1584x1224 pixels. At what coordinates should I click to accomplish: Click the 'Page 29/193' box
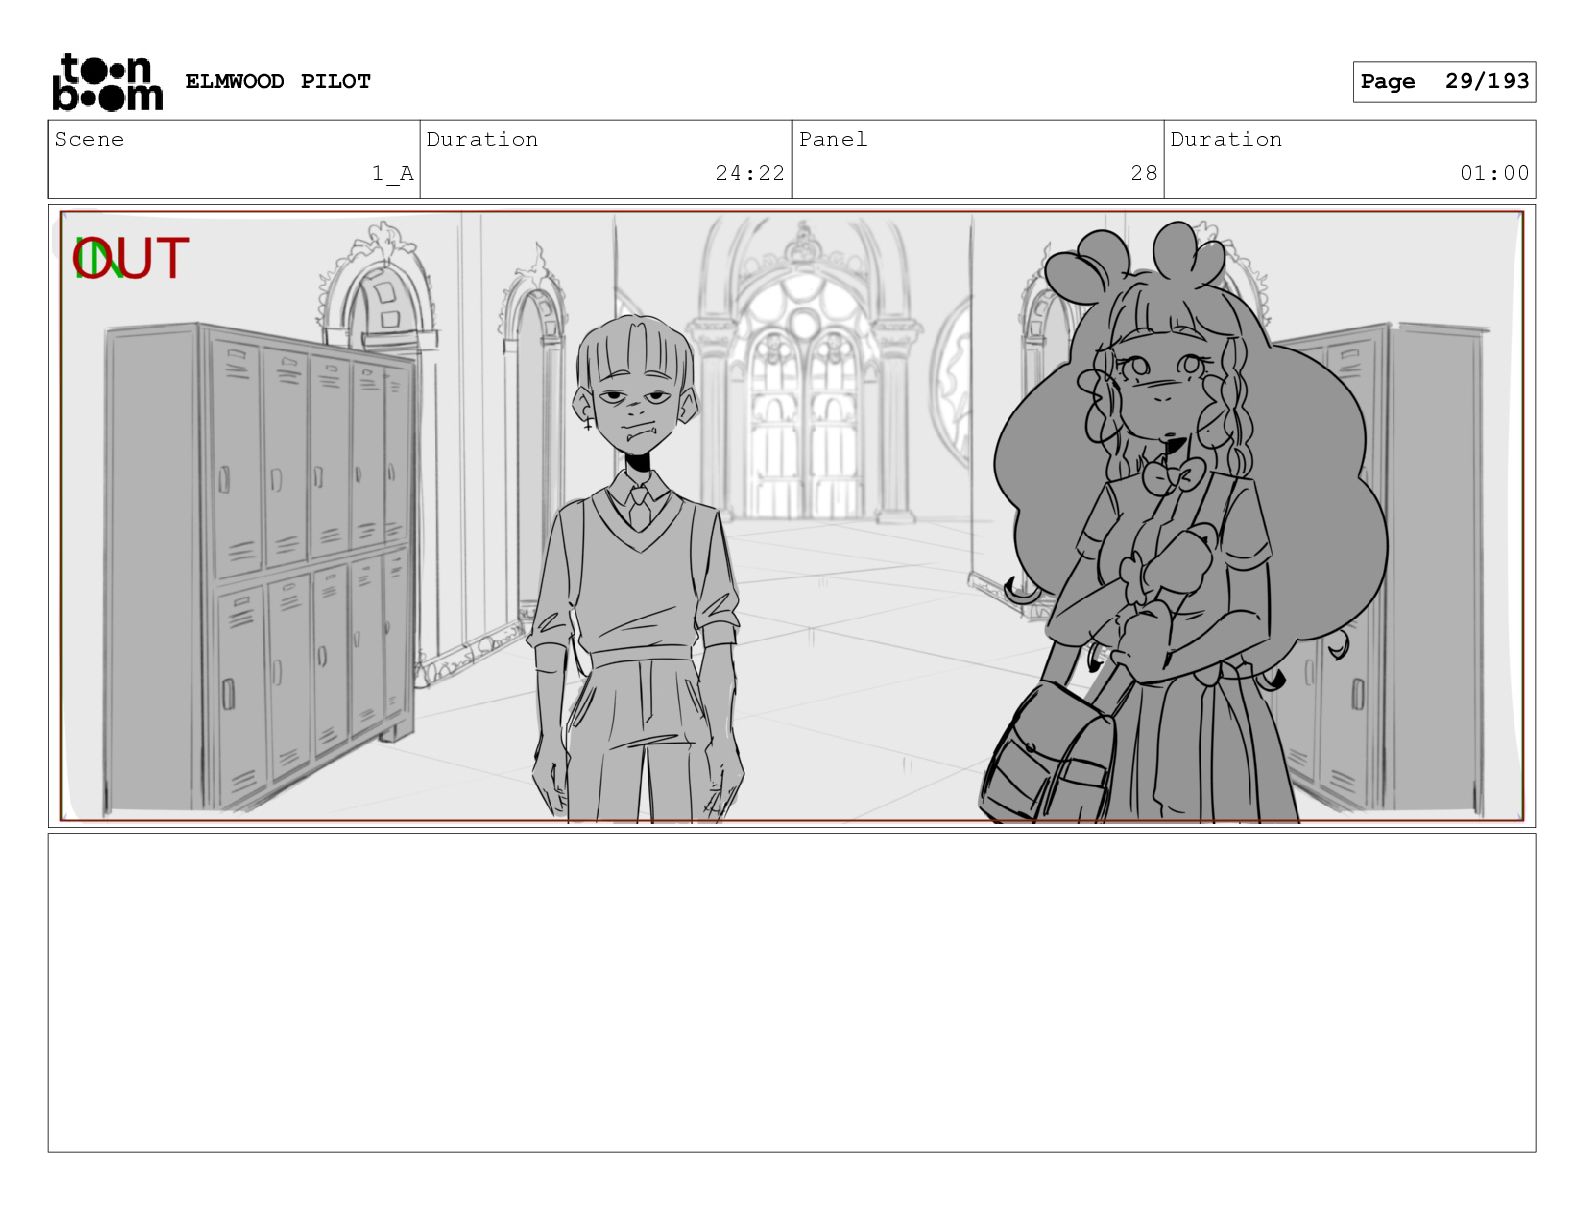point(1444,82)
